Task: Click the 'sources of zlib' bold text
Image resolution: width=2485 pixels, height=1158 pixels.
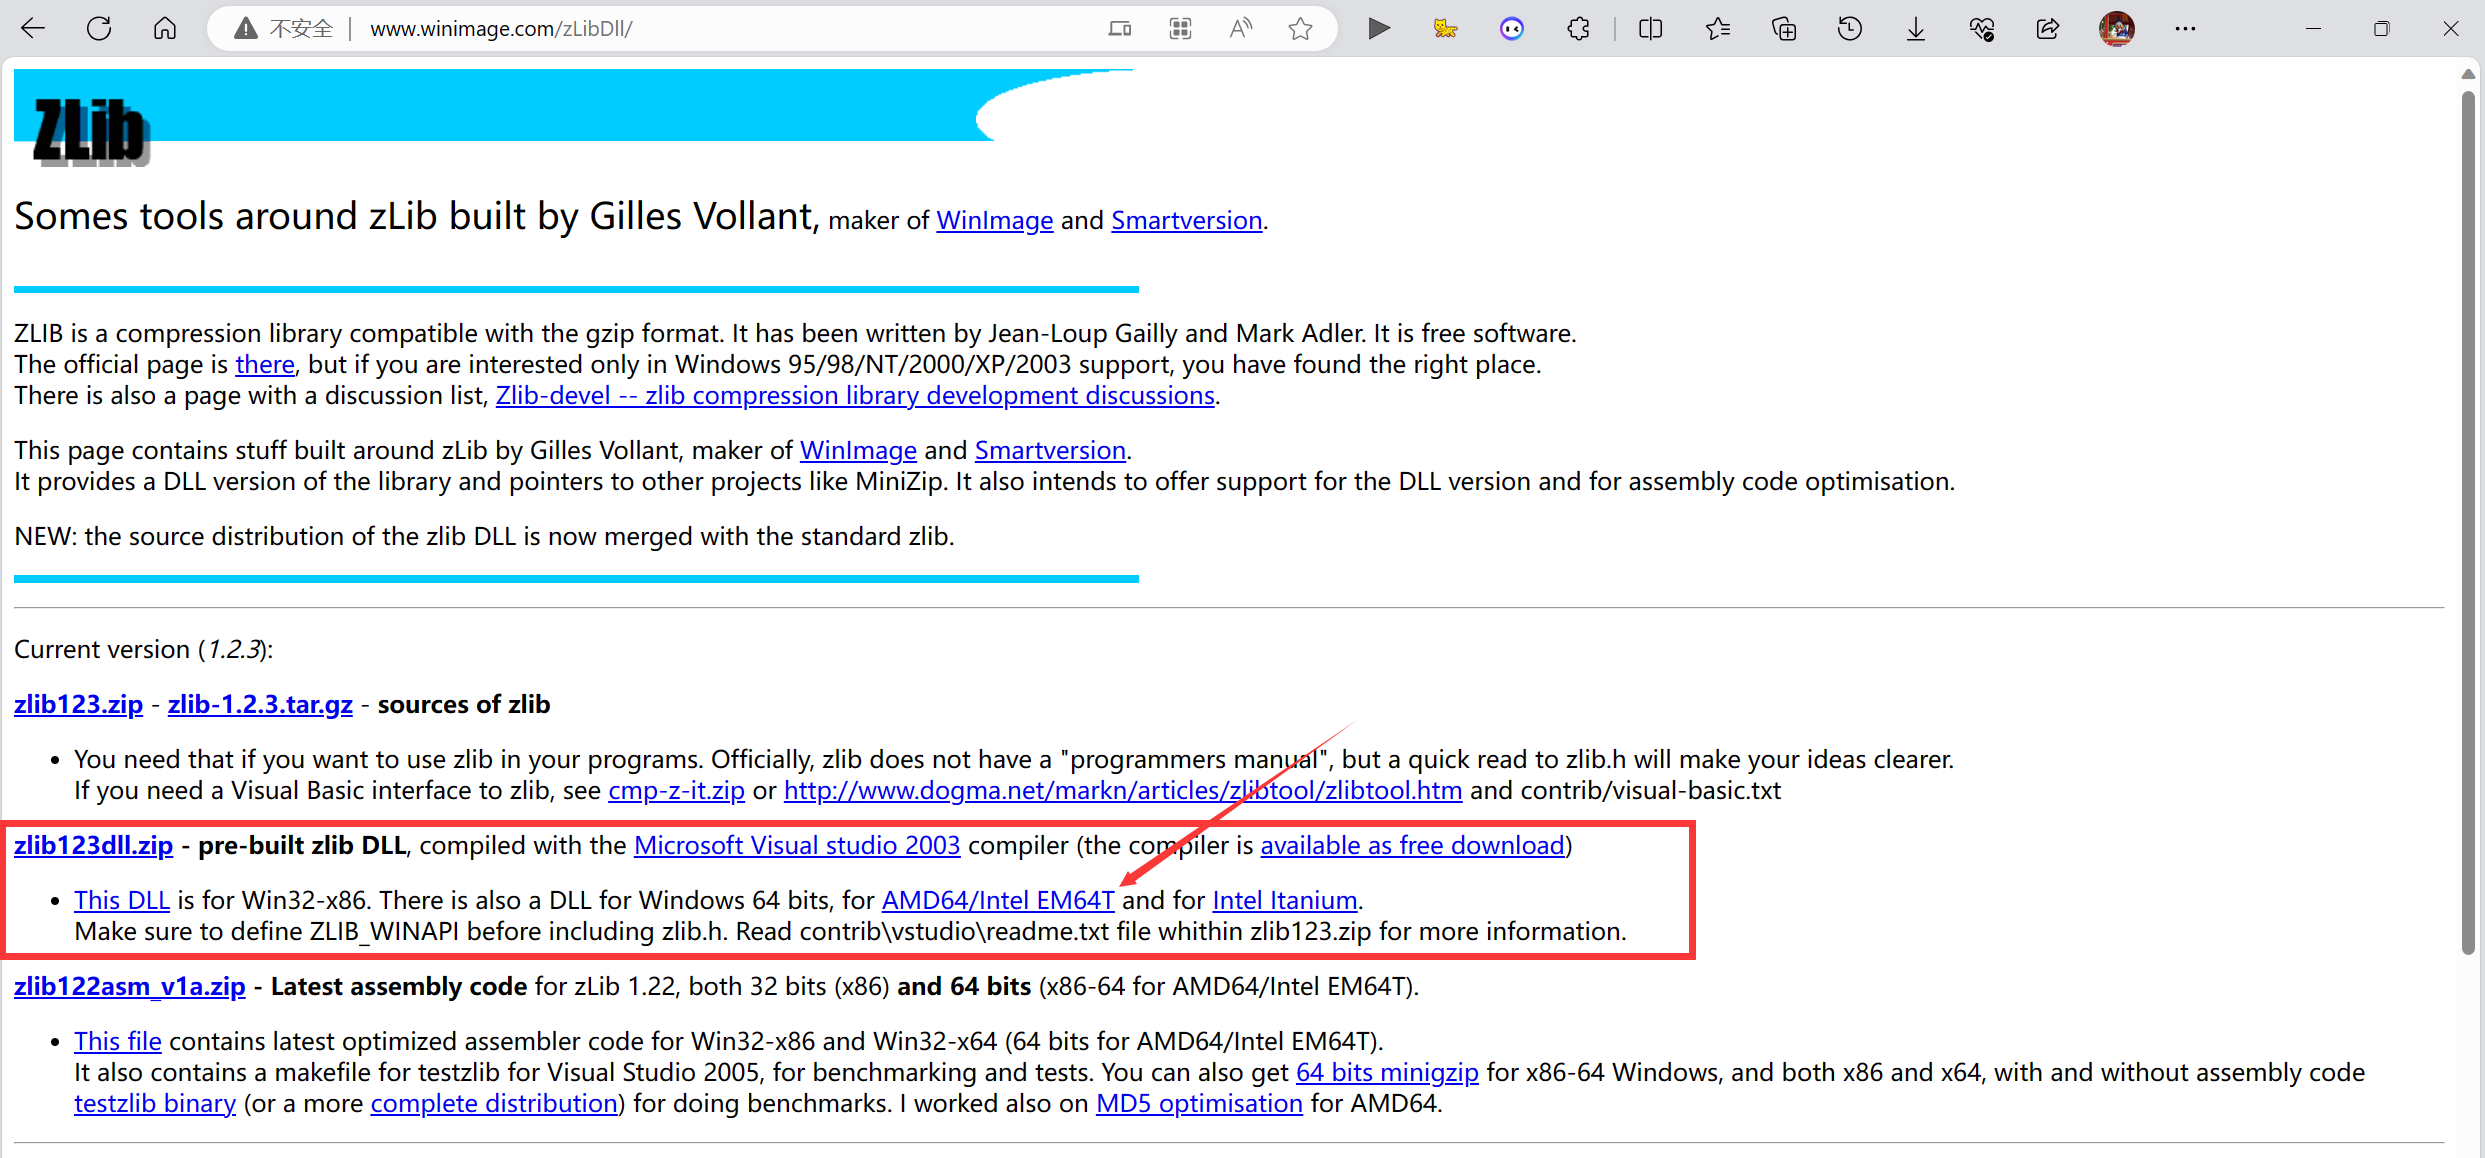Action: point(463,704)
